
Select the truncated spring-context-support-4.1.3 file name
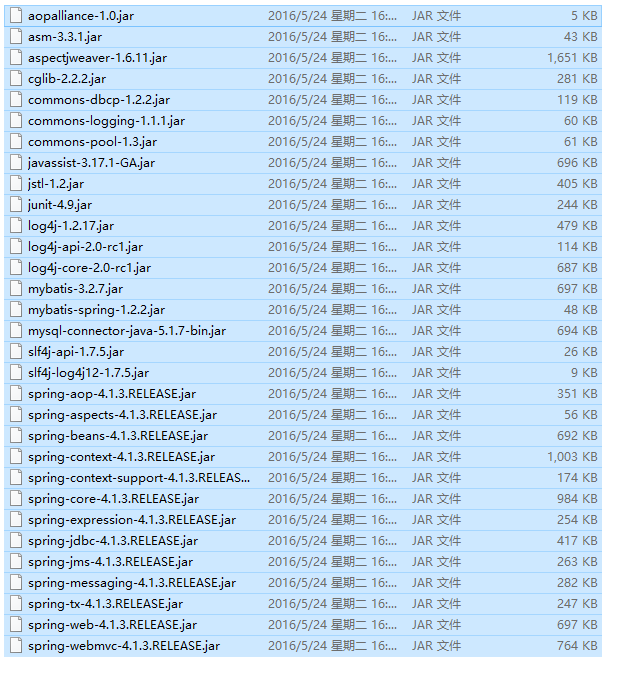tap(139, 479)
